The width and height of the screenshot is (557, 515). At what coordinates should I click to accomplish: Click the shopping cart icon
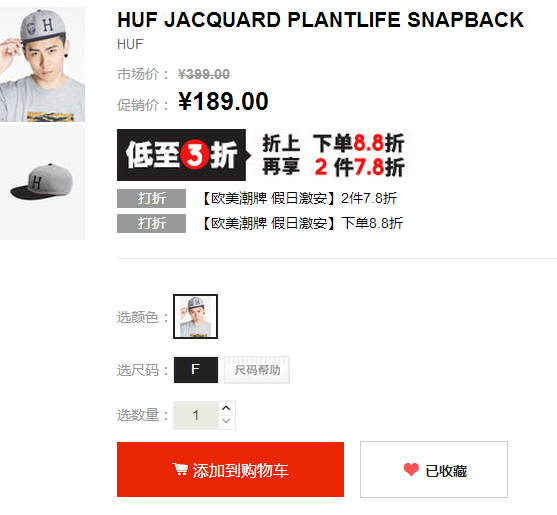(x=180, y=469)
